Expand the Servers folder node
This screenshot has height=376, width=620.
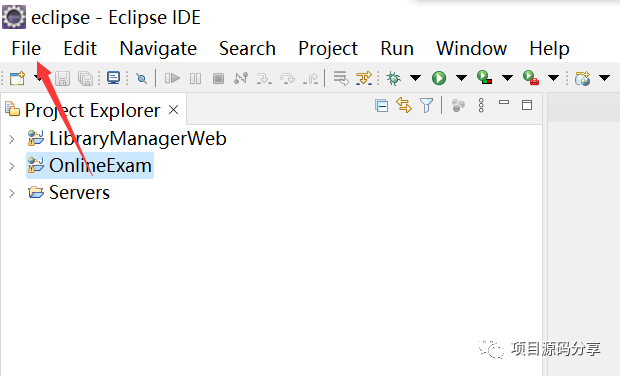[12, 193]
